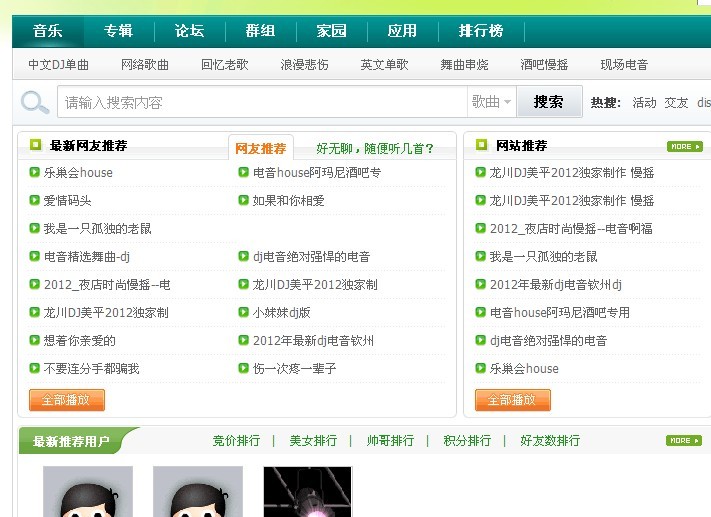Open the 歌曲 search type dropdown
This screenshot has width=711, height=517.
492,102
